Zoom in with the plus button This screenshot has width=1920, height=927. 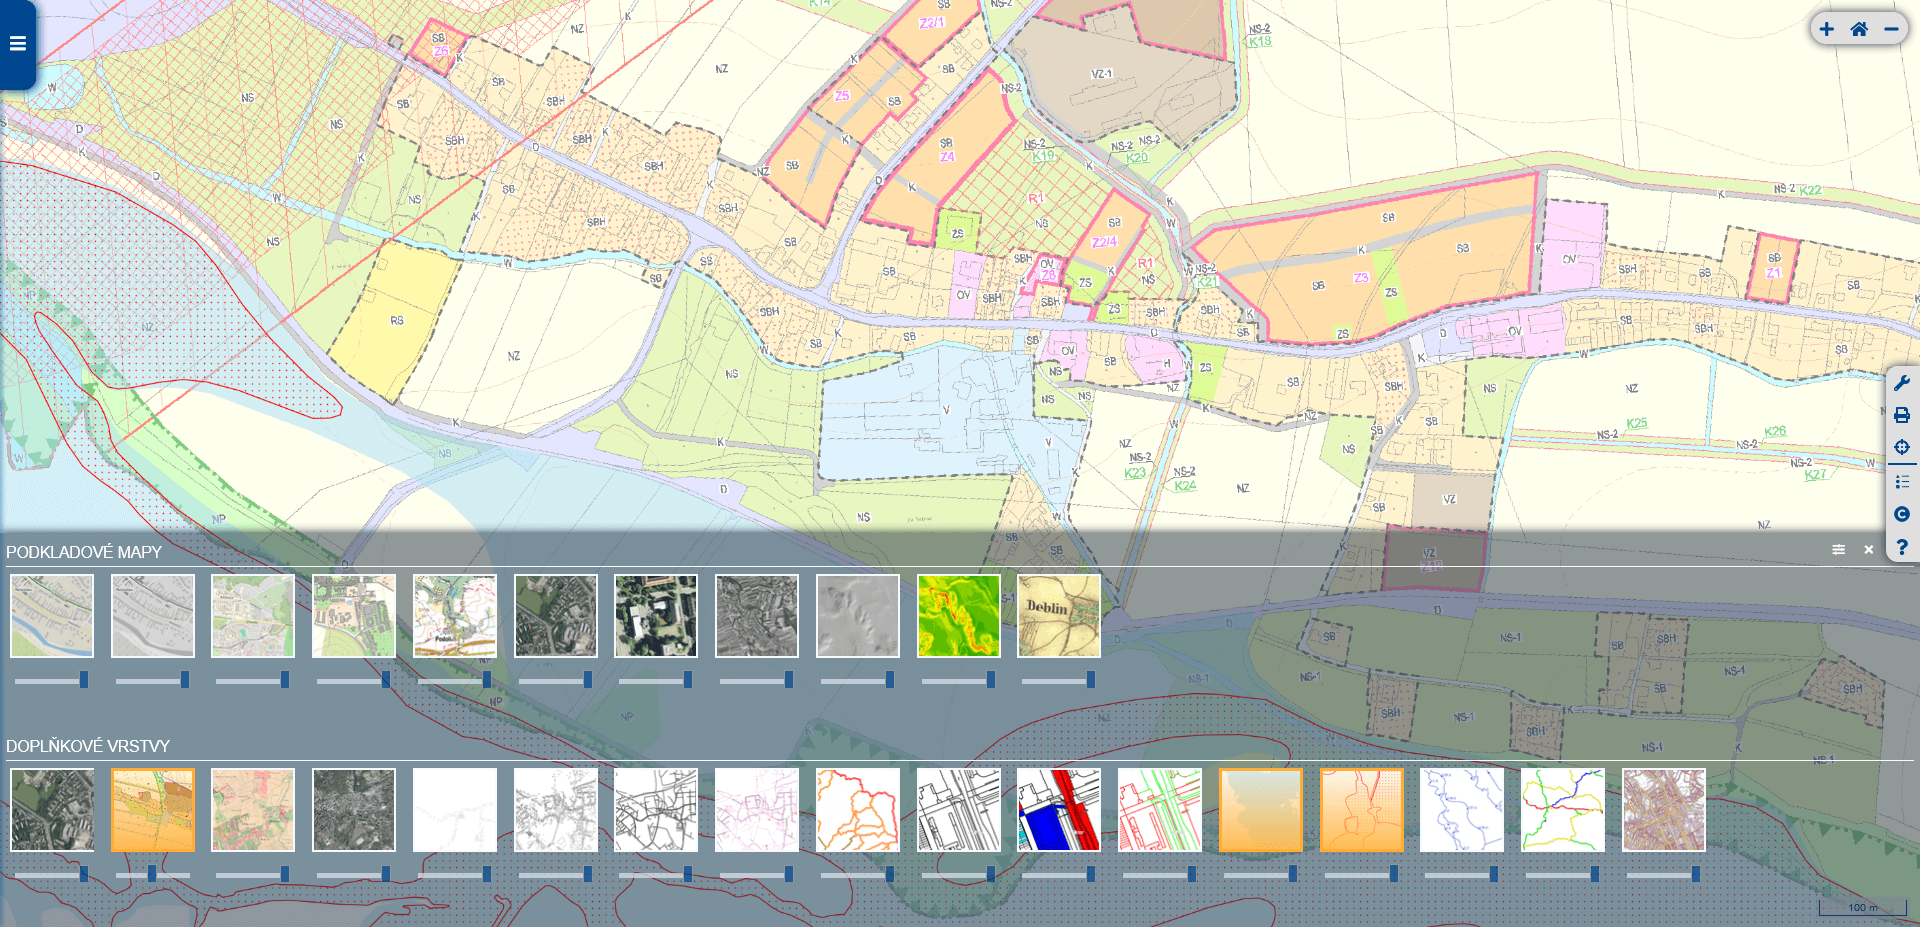pos(1826,29)
